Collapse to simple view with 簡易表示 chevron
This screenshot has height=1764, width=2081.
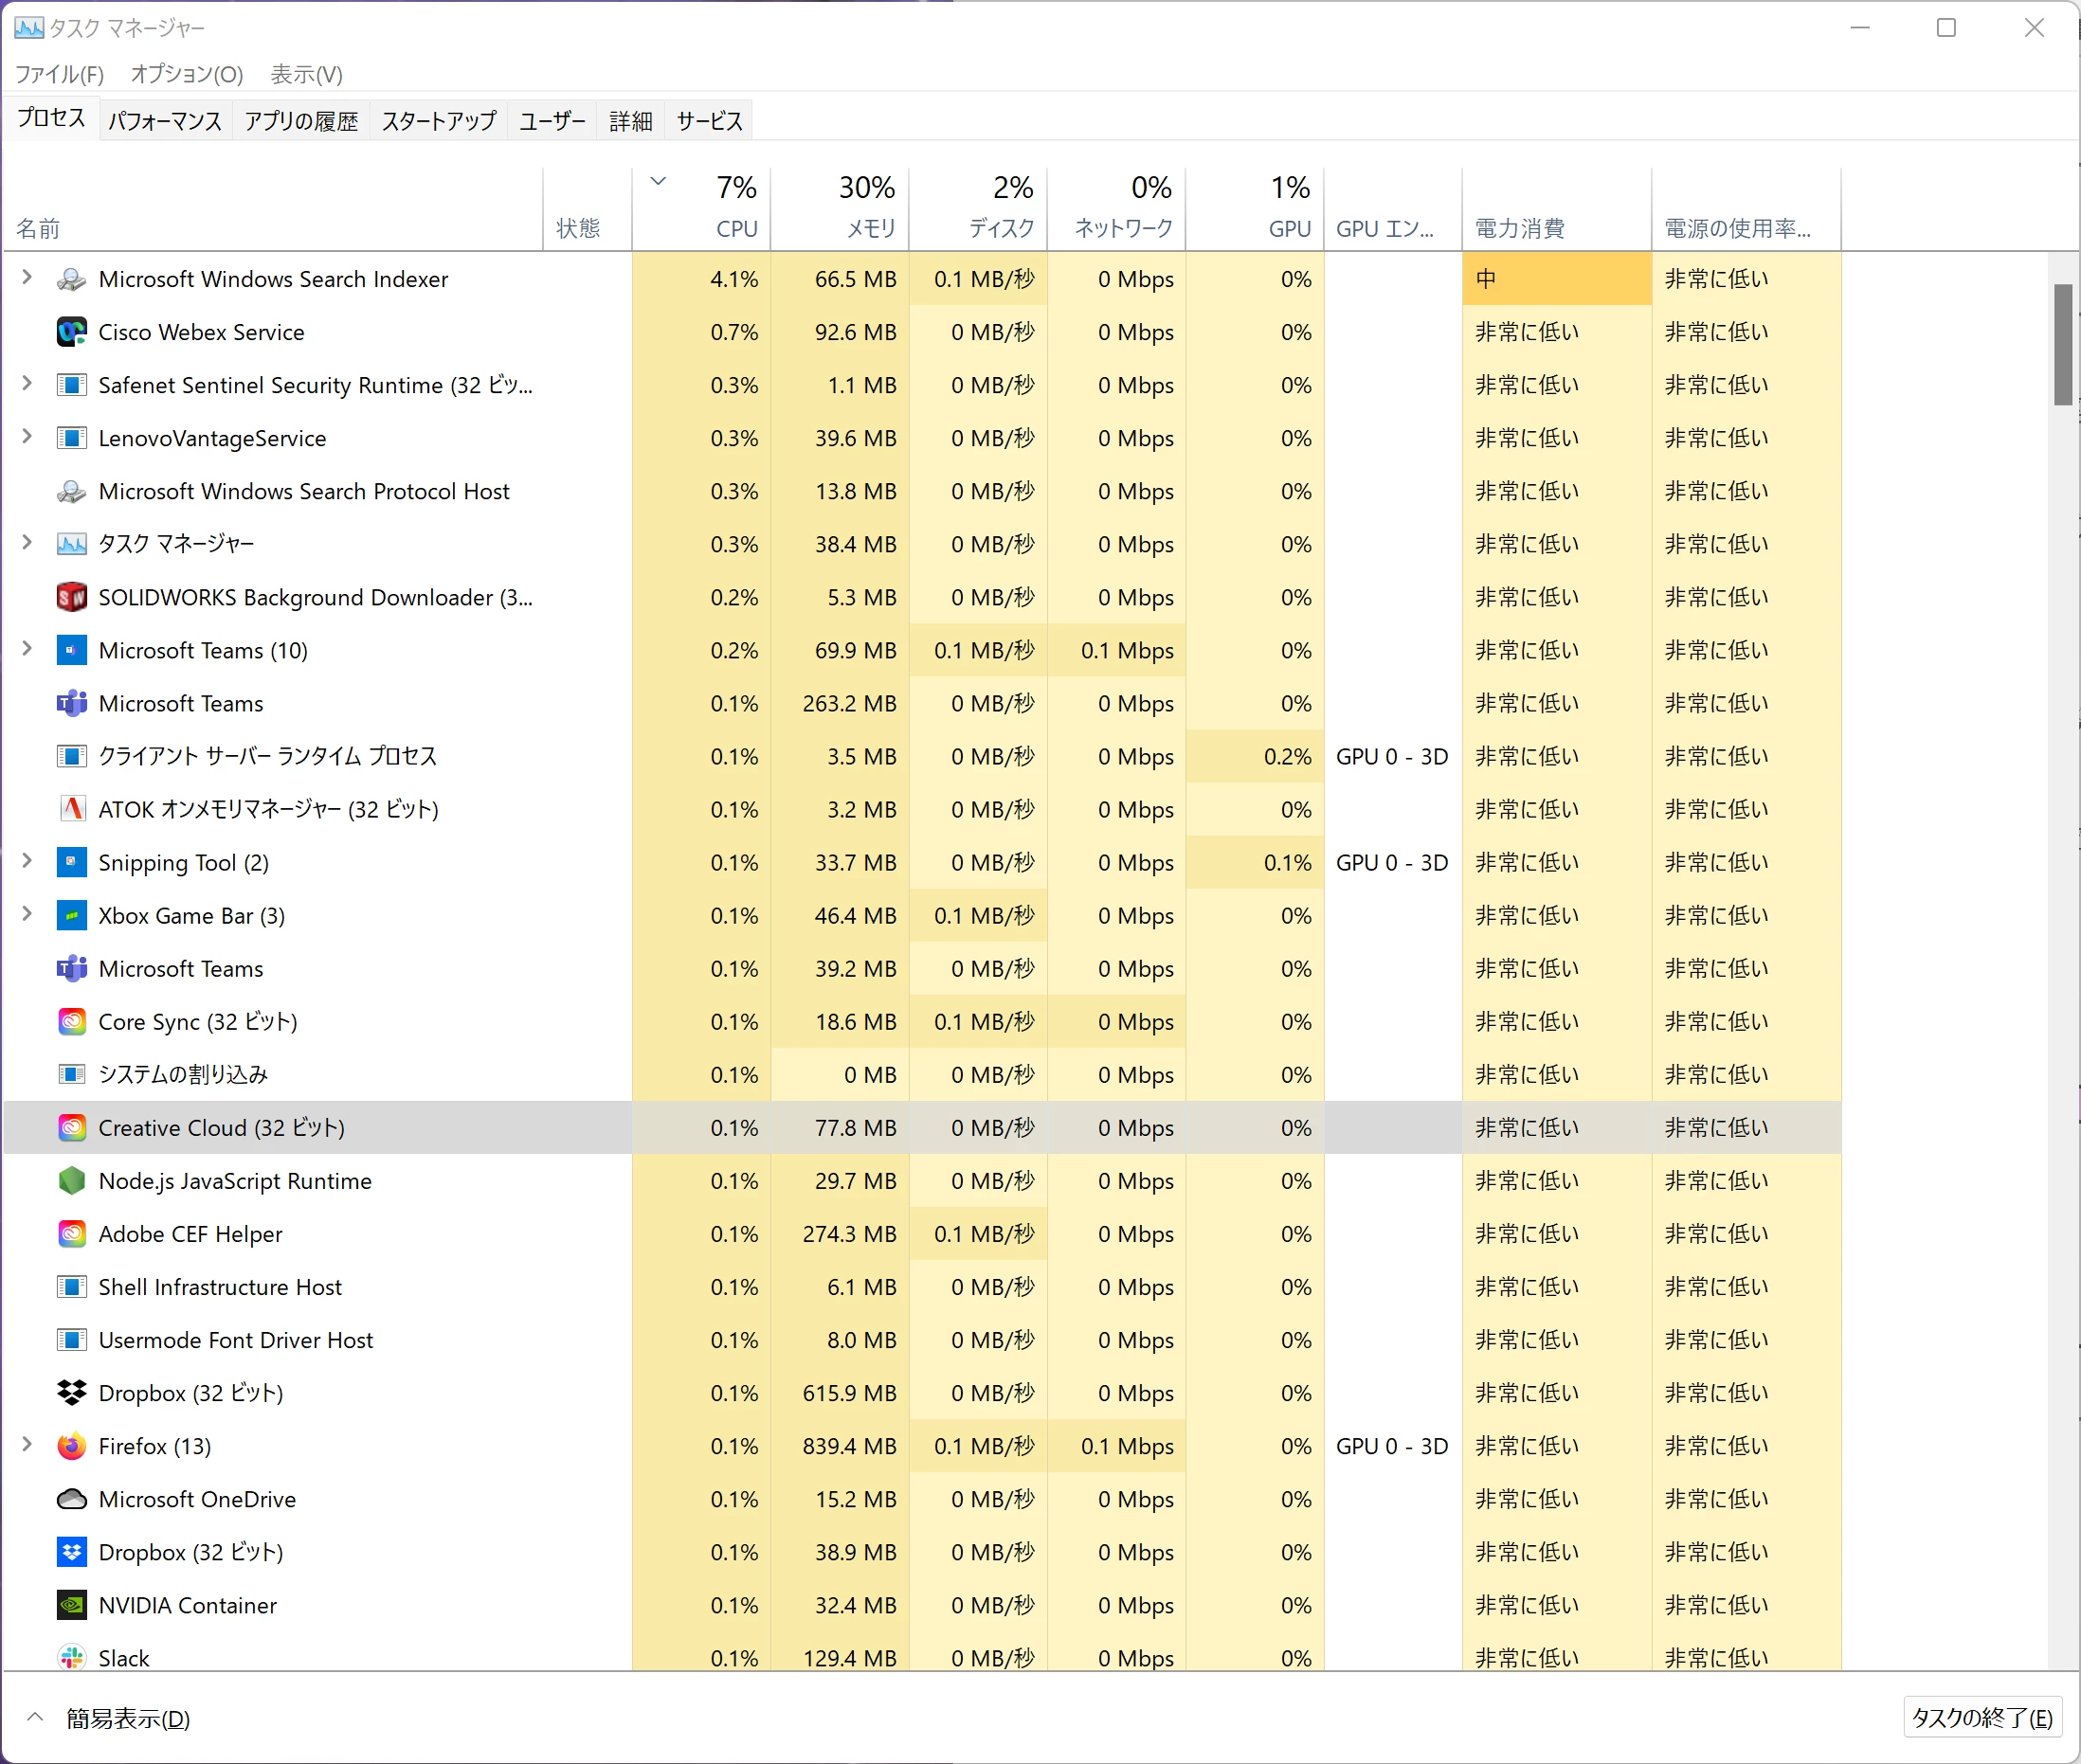pos(35,1717)
